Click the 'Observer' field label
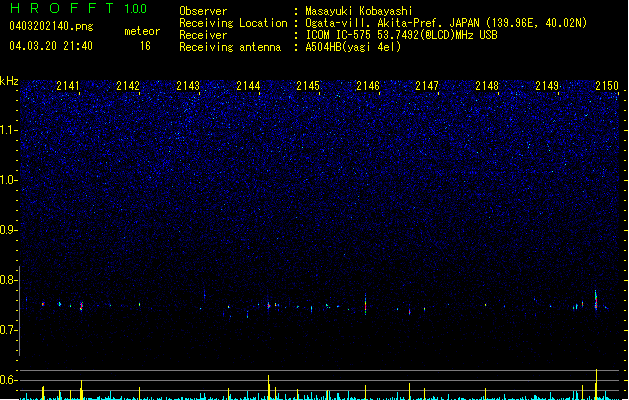The image size is (629, 400). (203, 11)
